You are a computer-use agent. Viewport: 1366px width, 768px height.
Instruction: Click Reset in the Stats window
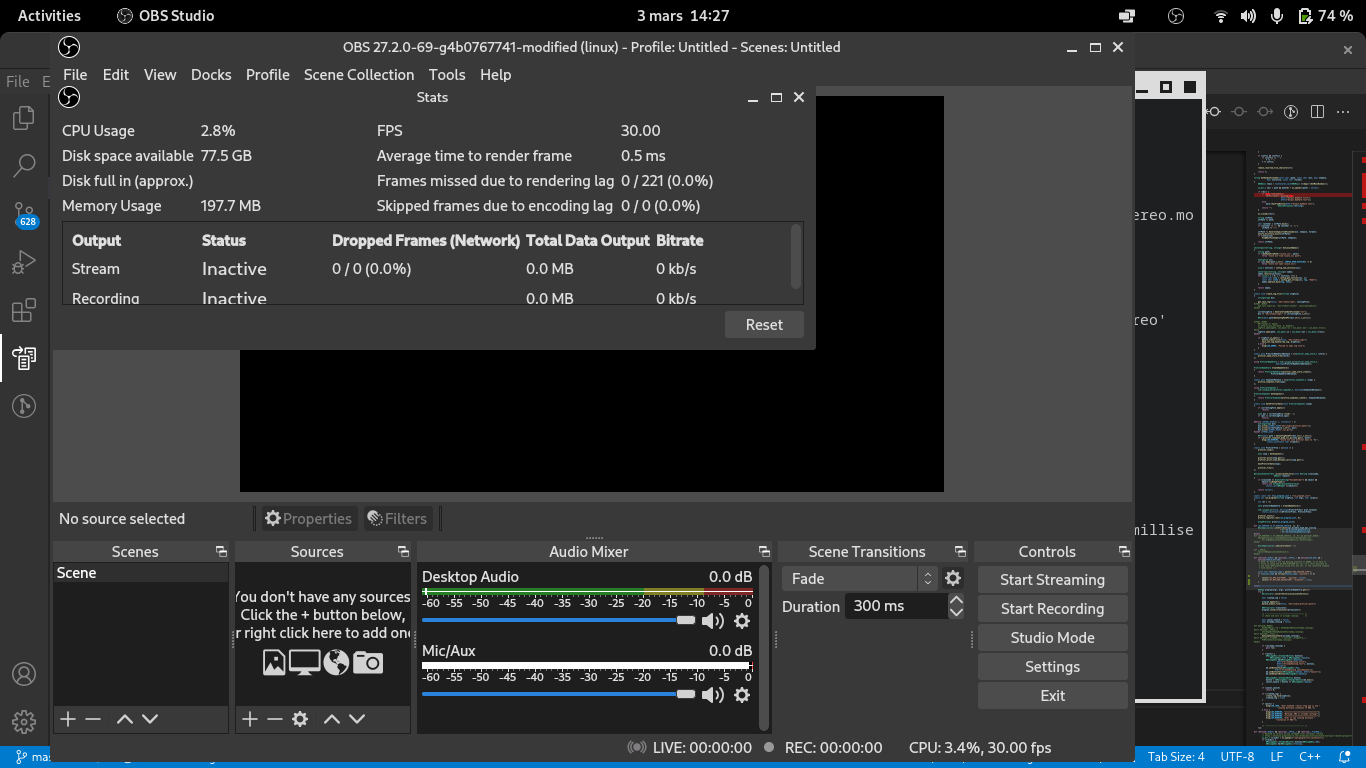click(x=764, y=324)
